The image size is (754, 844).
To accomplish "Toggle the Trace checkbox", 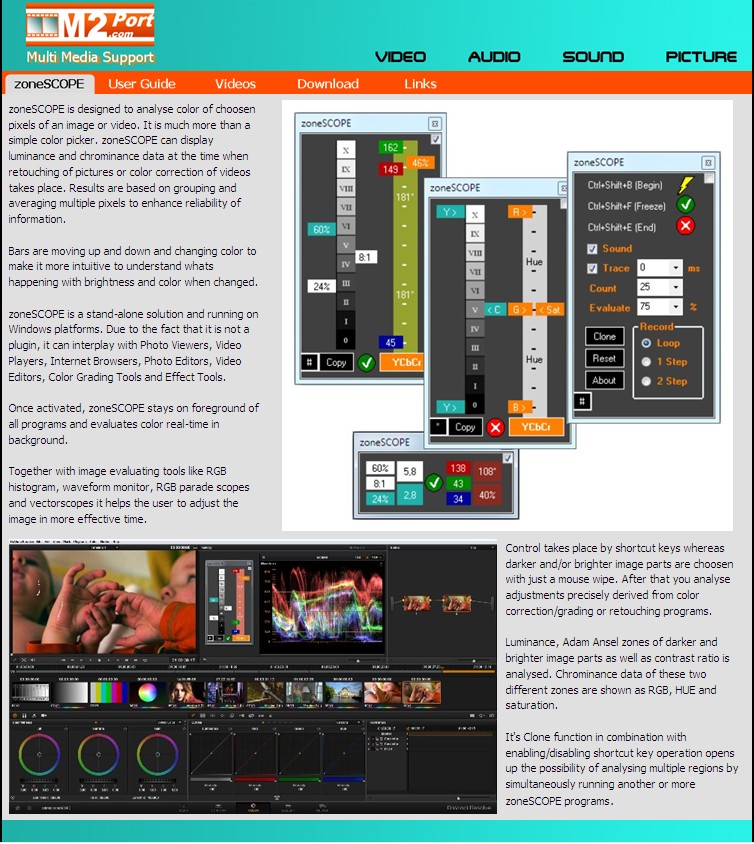I will click(592, 268).
